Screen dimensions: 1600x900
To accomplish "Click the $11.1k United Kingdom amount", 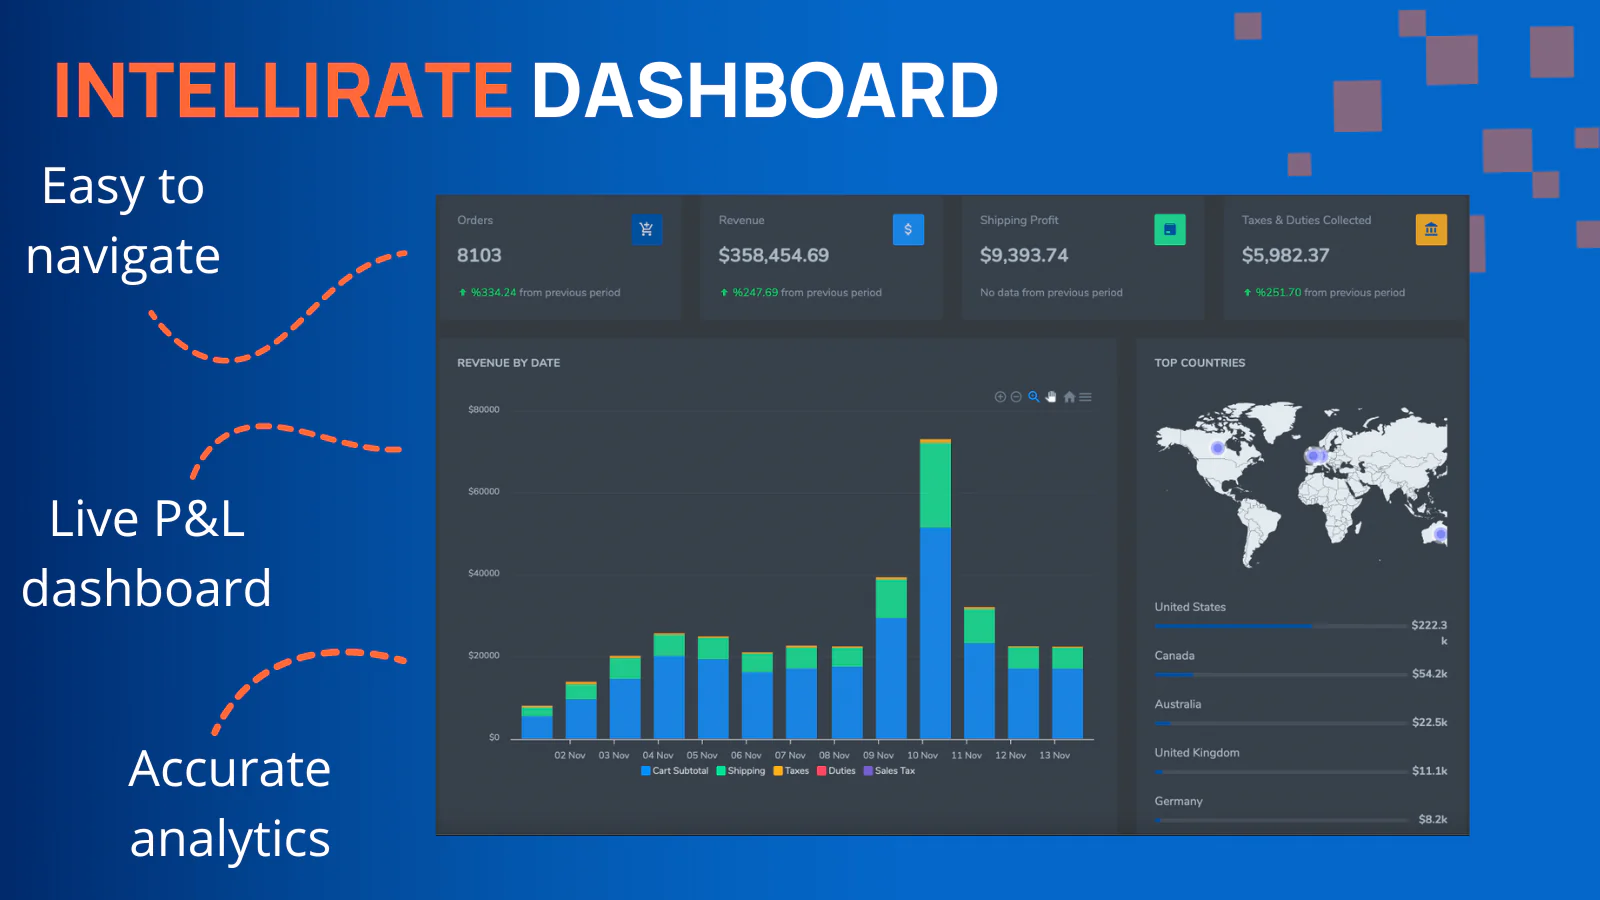I will click(x=1430, y=771).
